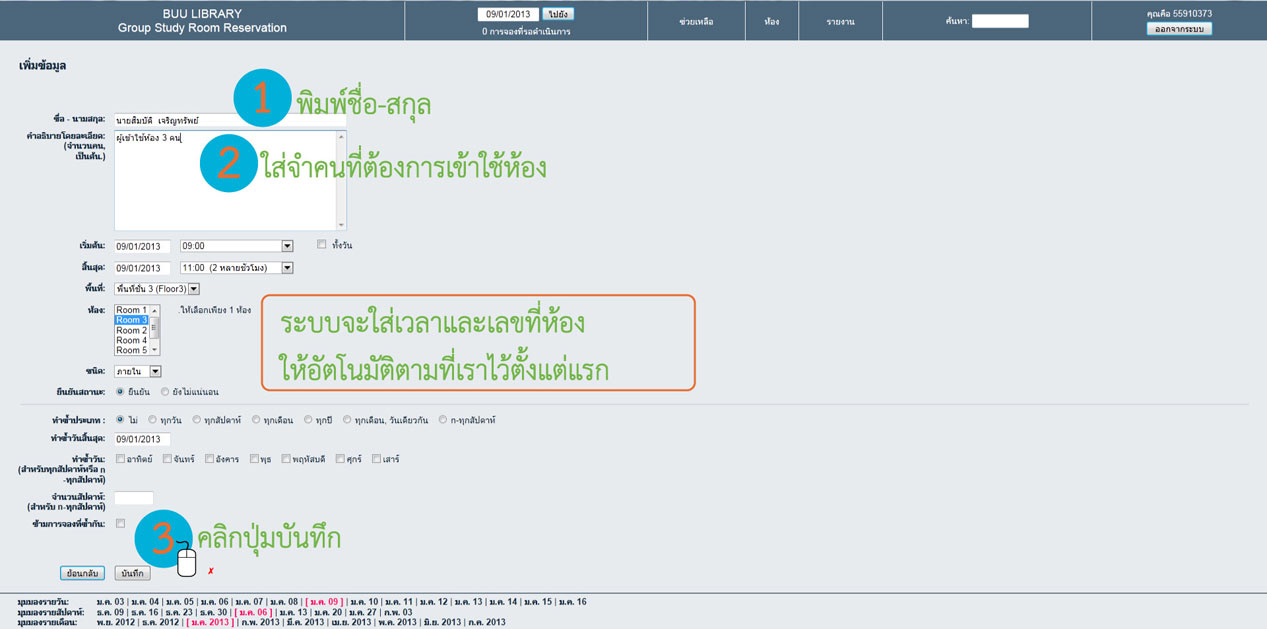This screenshot has height=629, width=1267.
Task: Expand the 11:00 end time dropdown
Action: (x=287, y=268)
